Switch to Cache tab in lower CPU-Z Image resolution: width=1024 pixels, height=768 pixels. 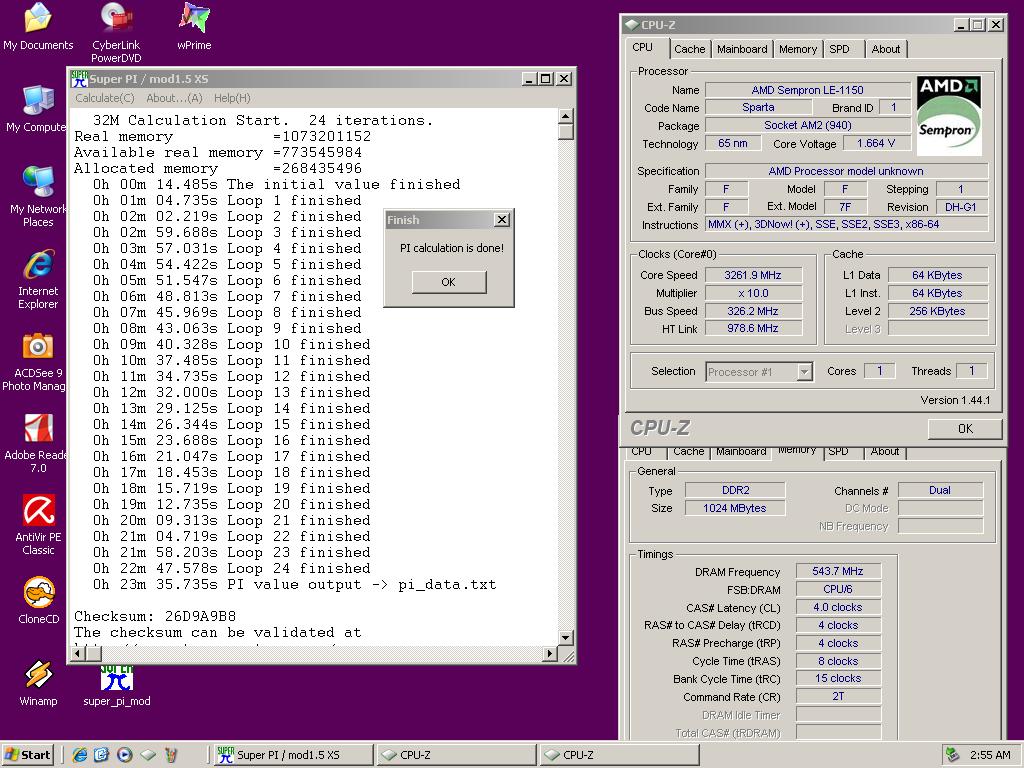click(x=689, y=452)
